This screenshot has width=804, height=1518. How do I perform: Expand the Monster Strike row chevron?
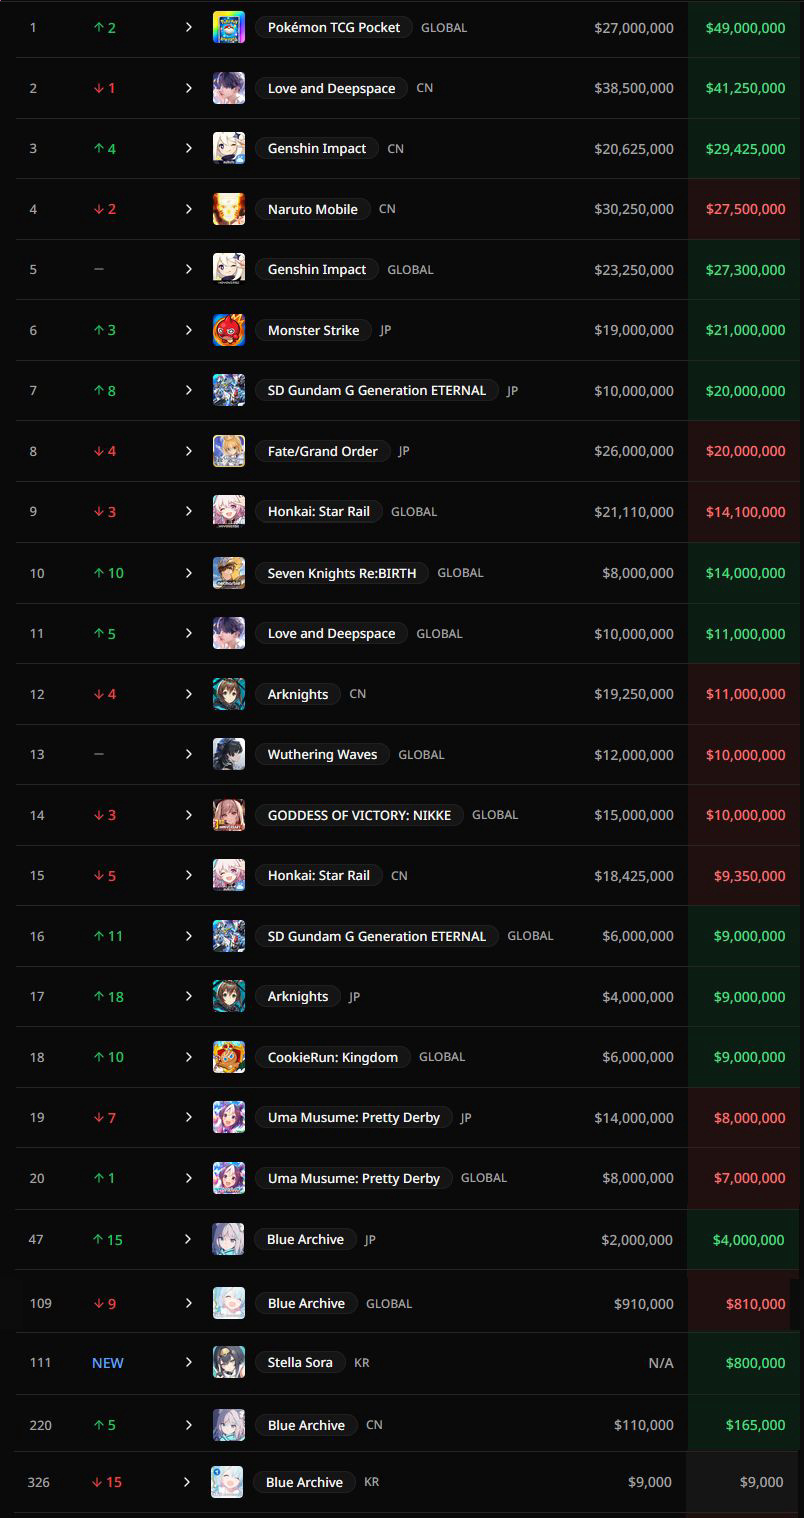coord(188,330)
